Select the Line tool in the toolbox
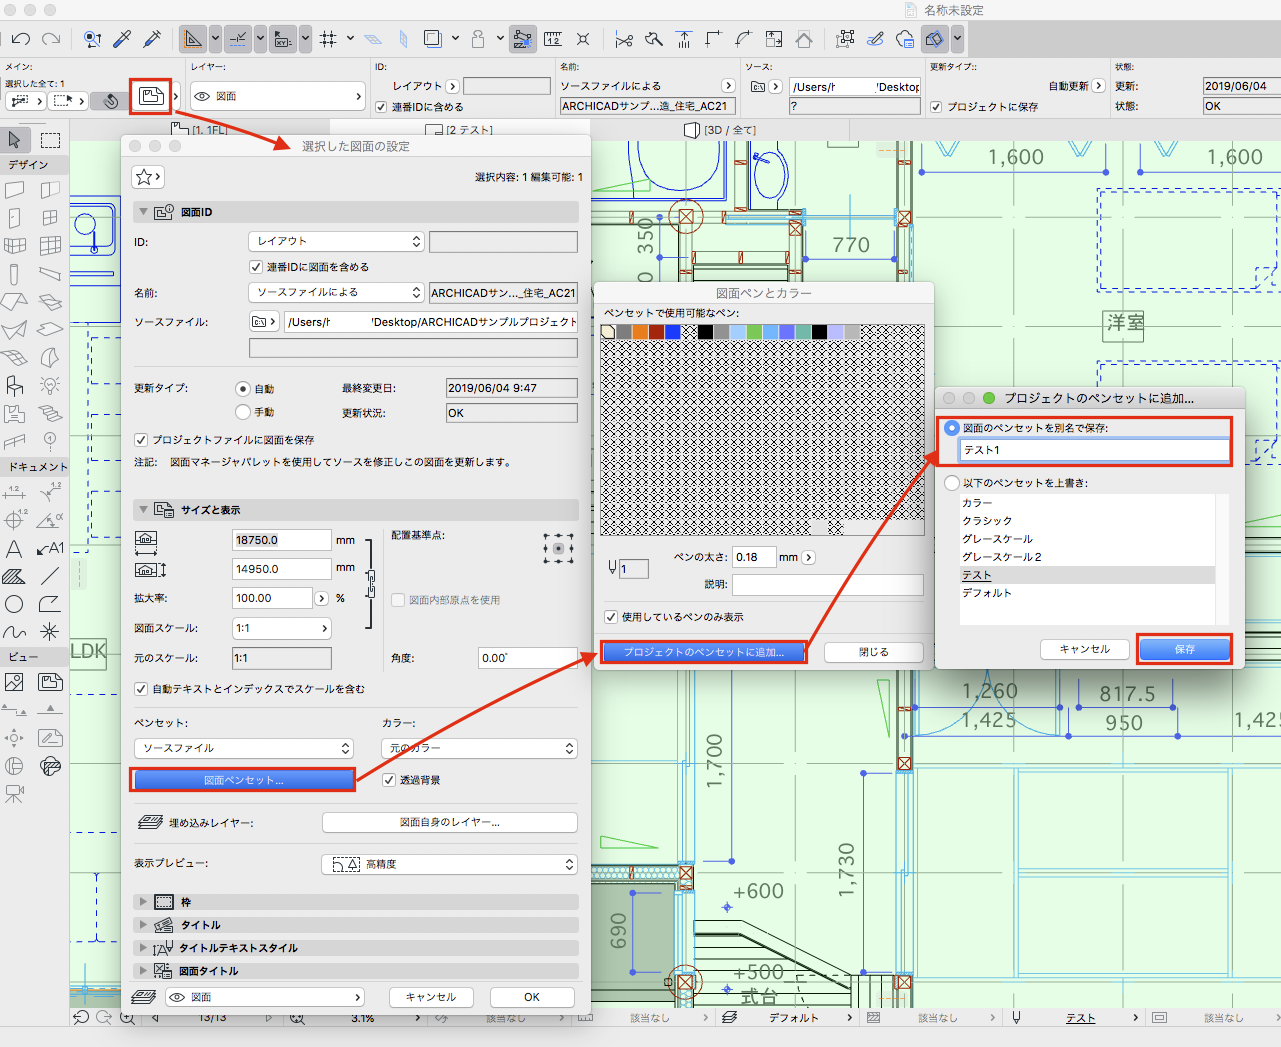The width and height of the screenshot is (1281, 1047). 50,576
